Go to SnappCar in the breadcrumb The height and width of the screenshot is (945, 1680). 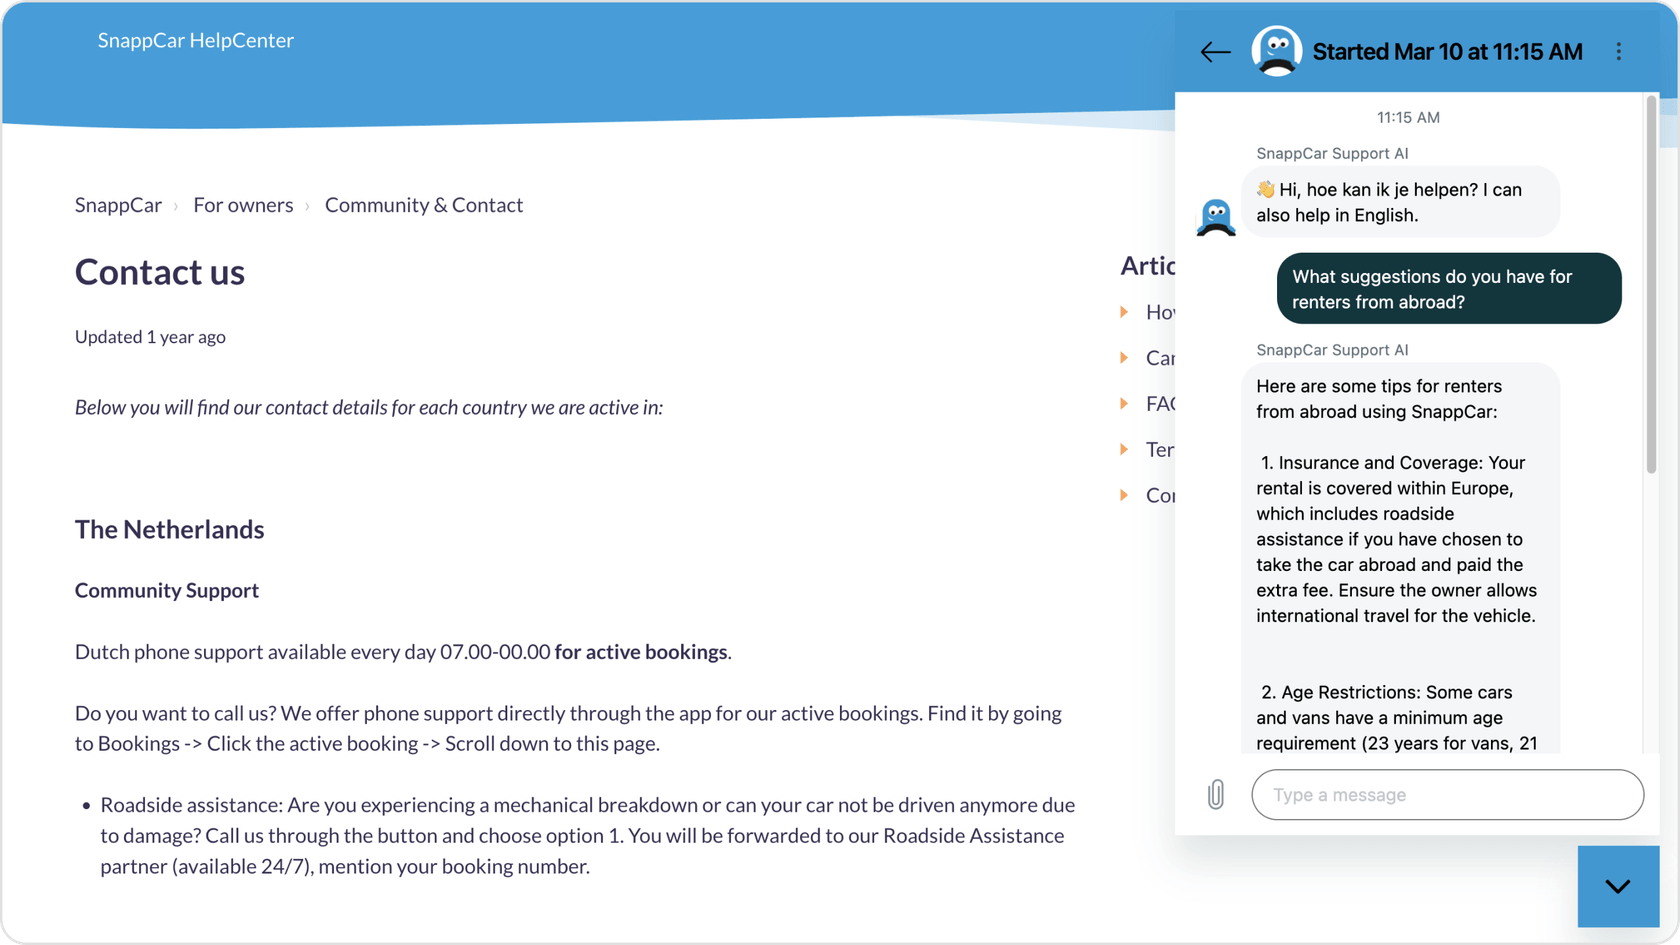tap(118, 205)
